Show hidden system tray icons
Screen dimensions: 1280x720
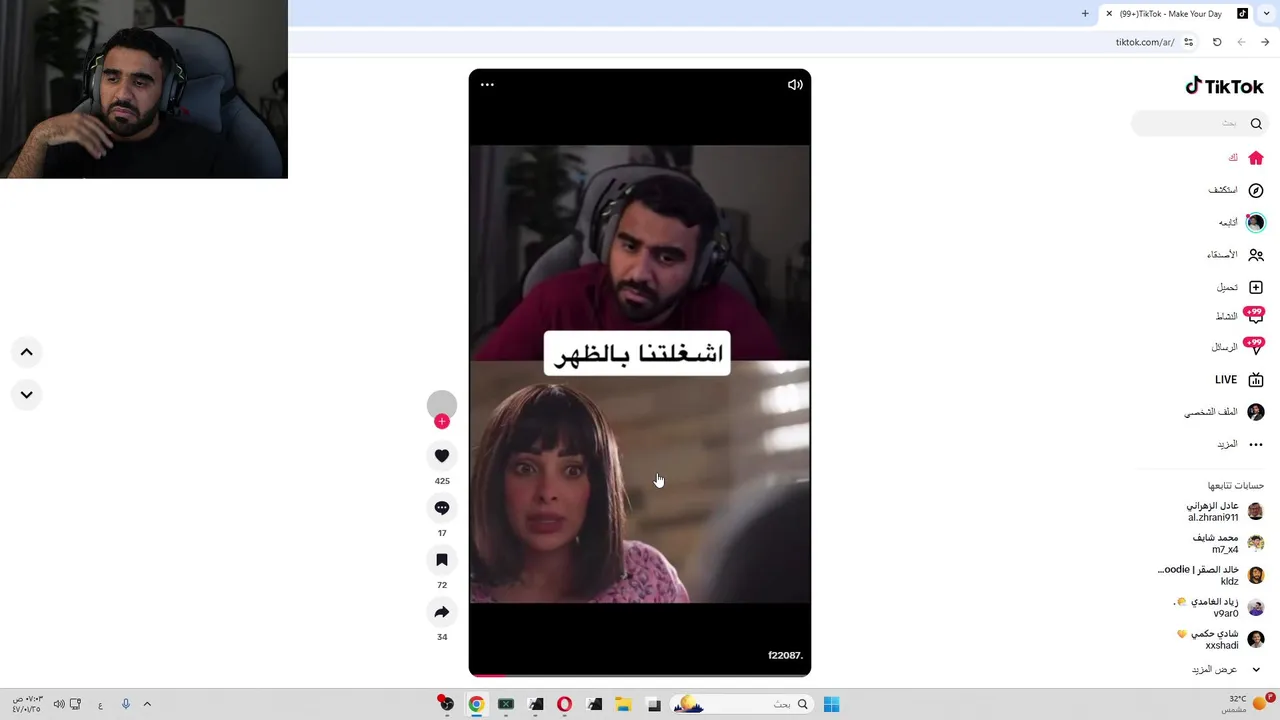[x=147, y=705]
